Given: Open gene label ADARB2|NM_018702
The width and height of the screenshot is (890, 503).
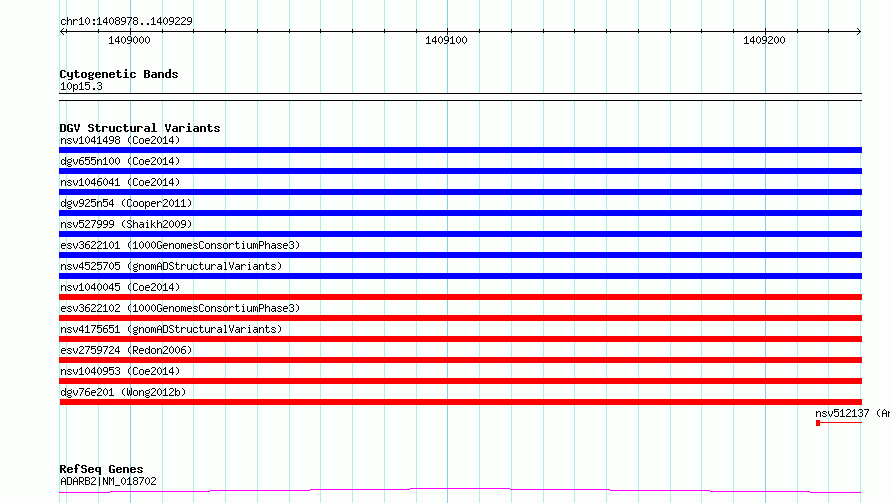Looking at the screenshot, I should pyautogui.click(x=108, y=481).
